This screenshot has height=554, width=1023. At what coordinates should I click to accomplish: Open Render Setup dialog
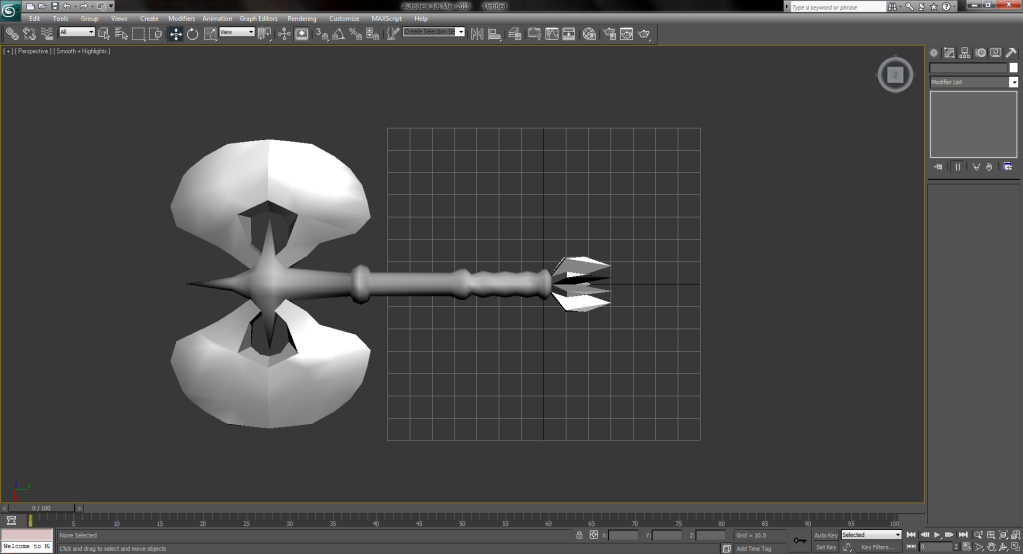(x=609, y=34)
